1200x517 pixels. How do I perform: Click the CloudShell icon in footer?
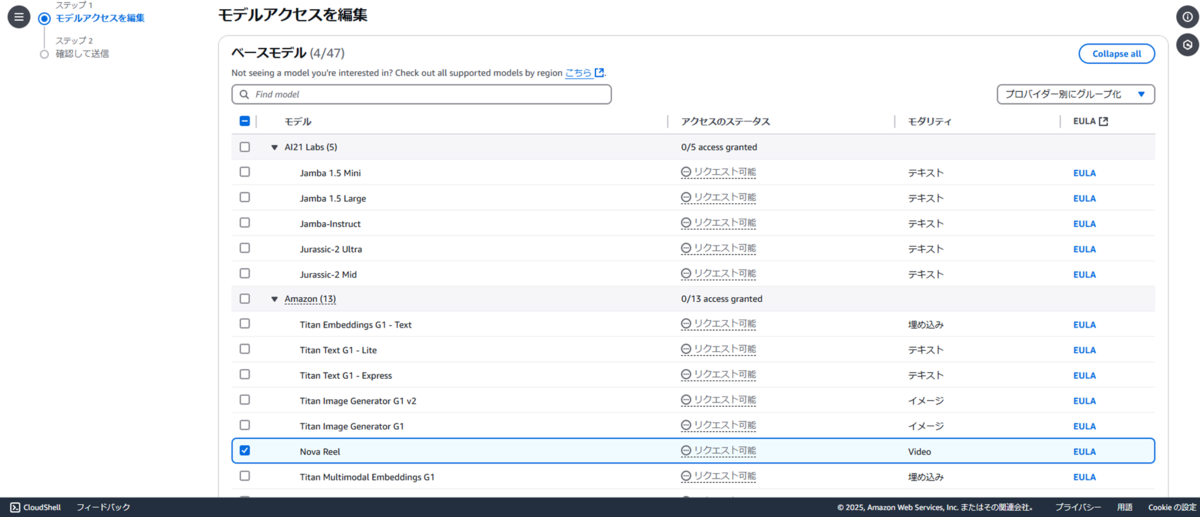pos(15,507)
